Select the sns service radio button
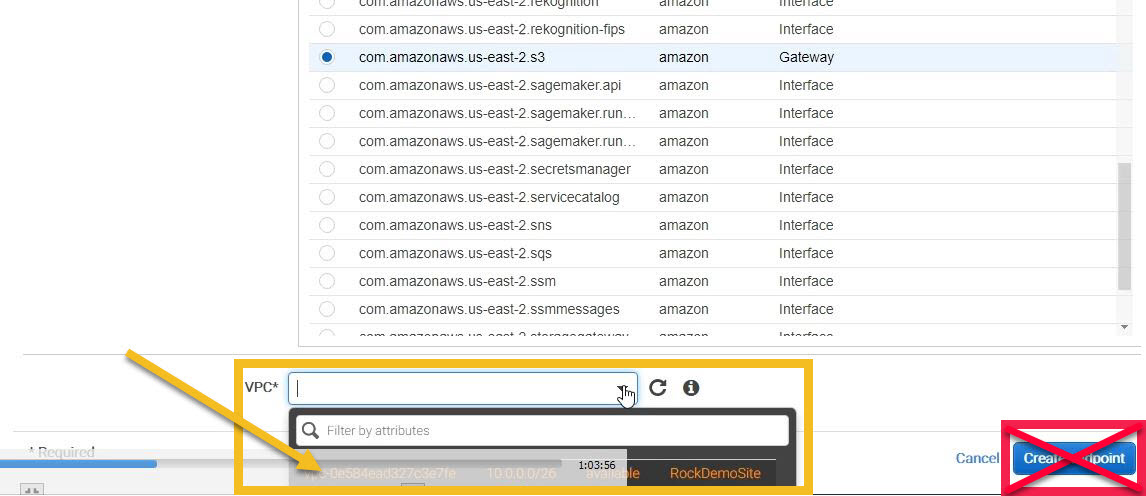Screen dimensions: 1146x496 point(327,225)
